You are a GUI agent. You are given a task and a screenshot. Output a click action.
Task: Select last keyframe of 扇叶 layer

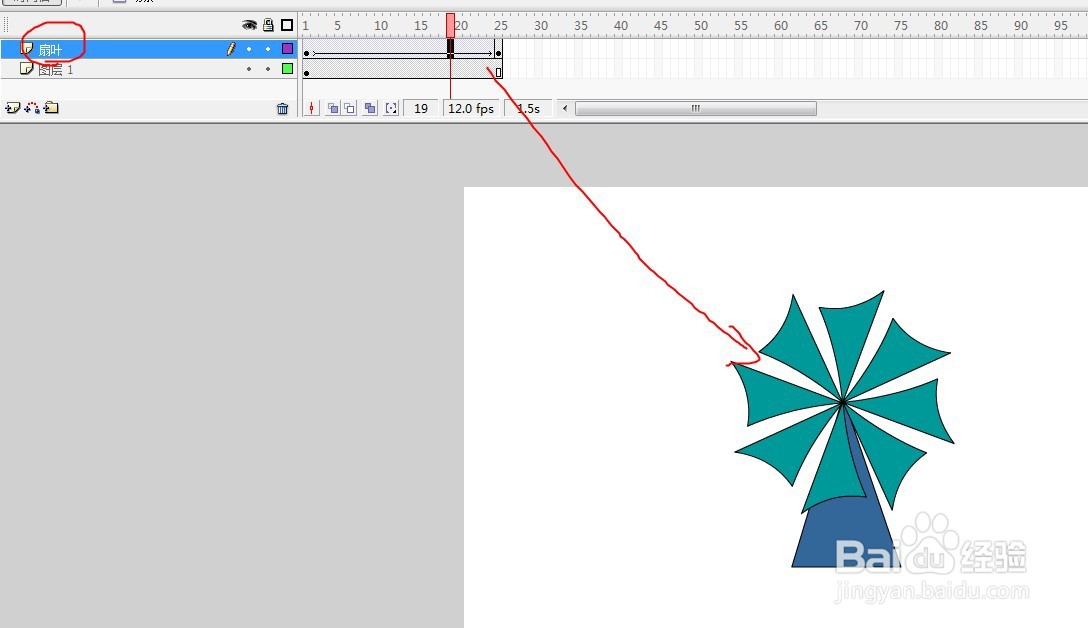click(498, 50)
